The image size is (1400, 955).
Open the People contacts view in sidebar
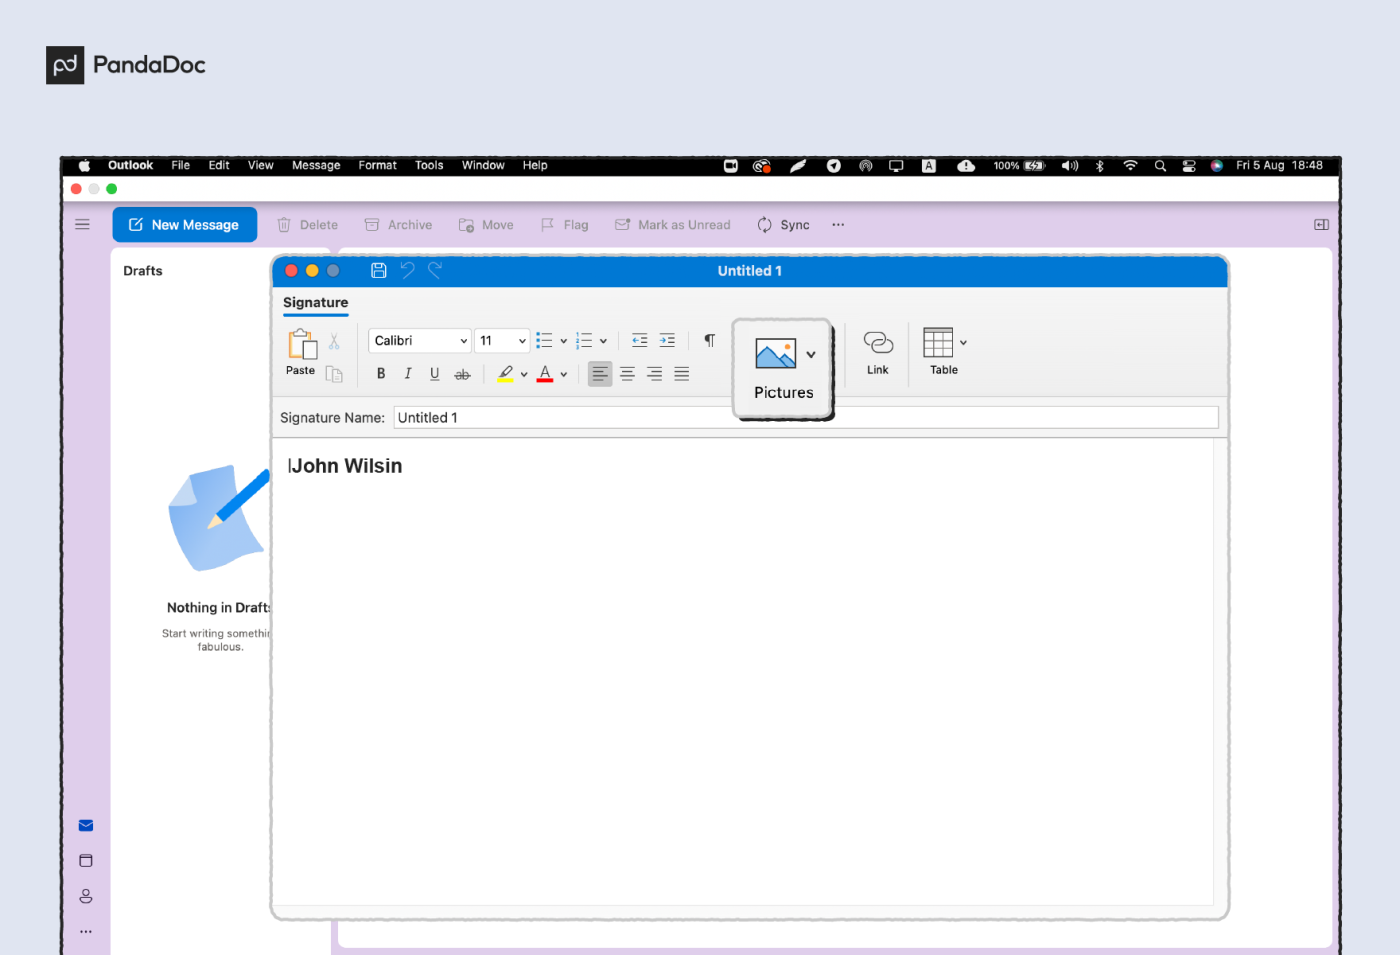[86, 896]
